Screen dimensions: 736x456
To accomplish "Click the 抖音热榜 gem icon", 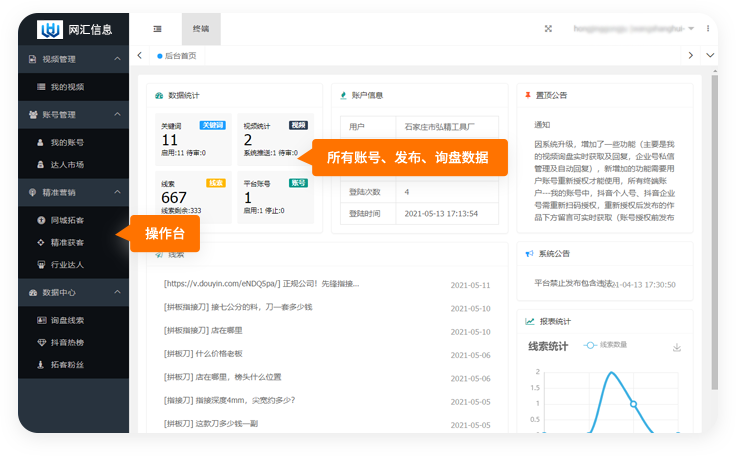I will (x=41, y=342).
